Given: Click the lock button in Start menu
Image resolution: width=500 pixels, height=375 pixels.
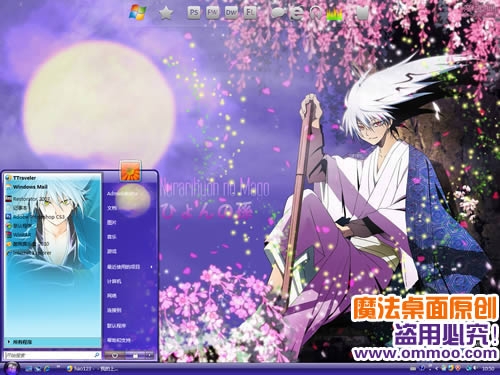Looking at the screenshot, I should click(x=135, y=356).
